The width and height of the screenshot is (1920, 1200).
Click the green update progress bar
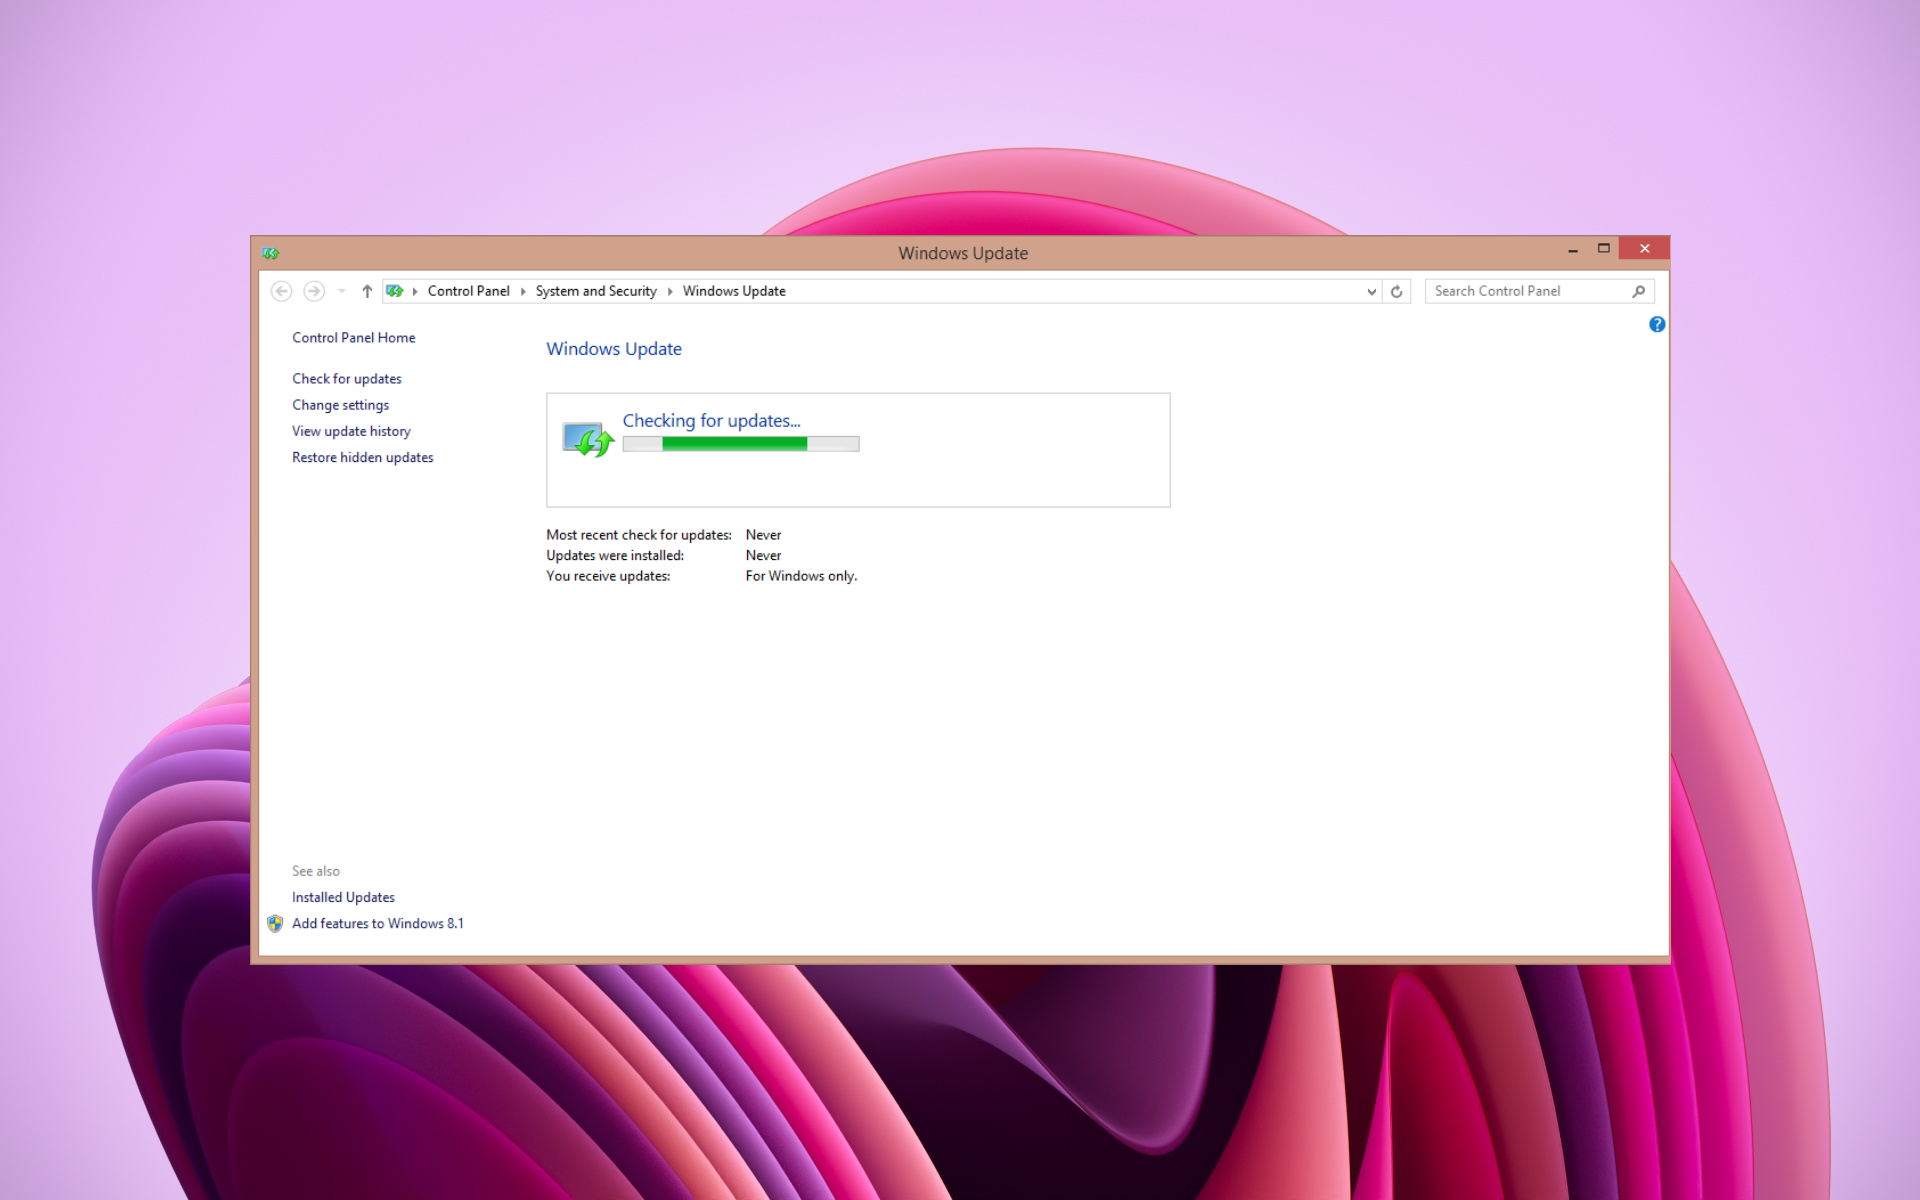pyautogui.click(x=741, y=444)
